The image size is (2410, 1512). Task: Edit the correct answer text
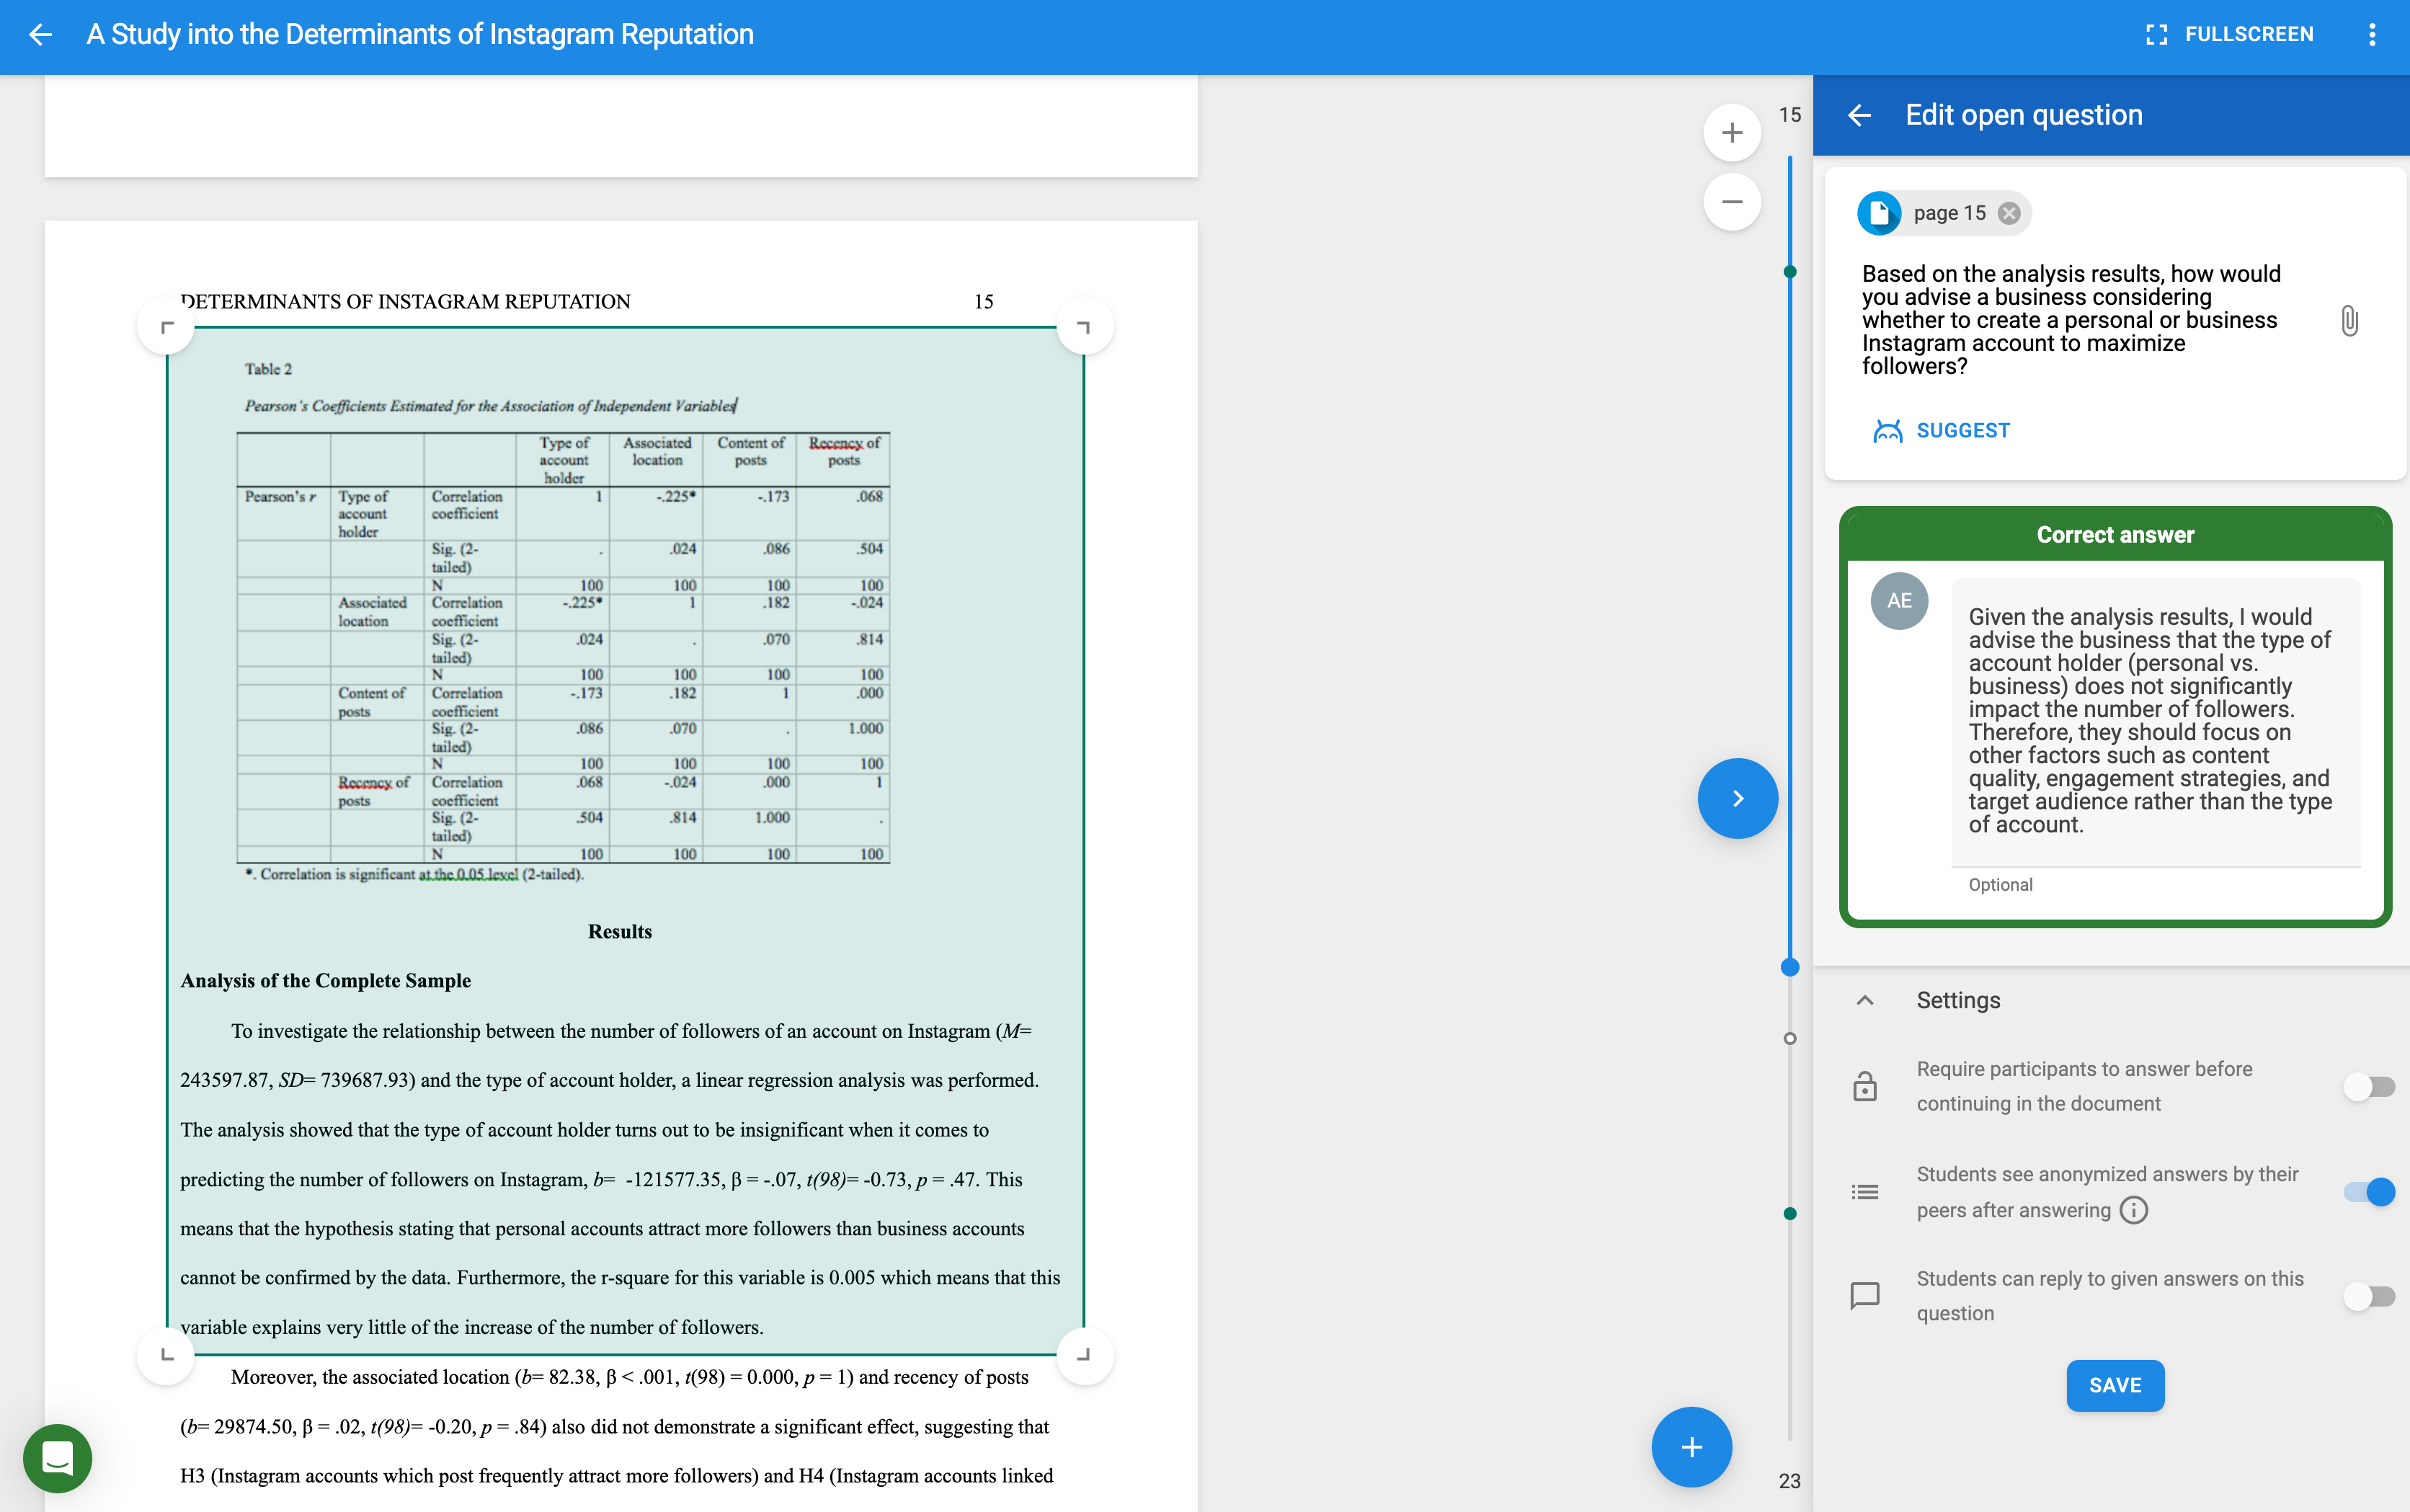2155,720
